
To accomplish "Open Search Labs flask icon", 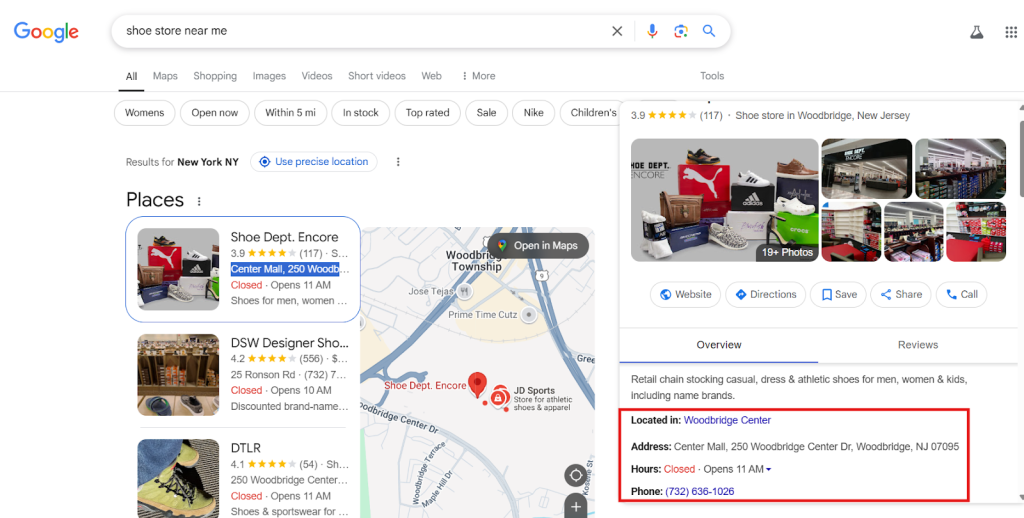I will coord(977,32).
